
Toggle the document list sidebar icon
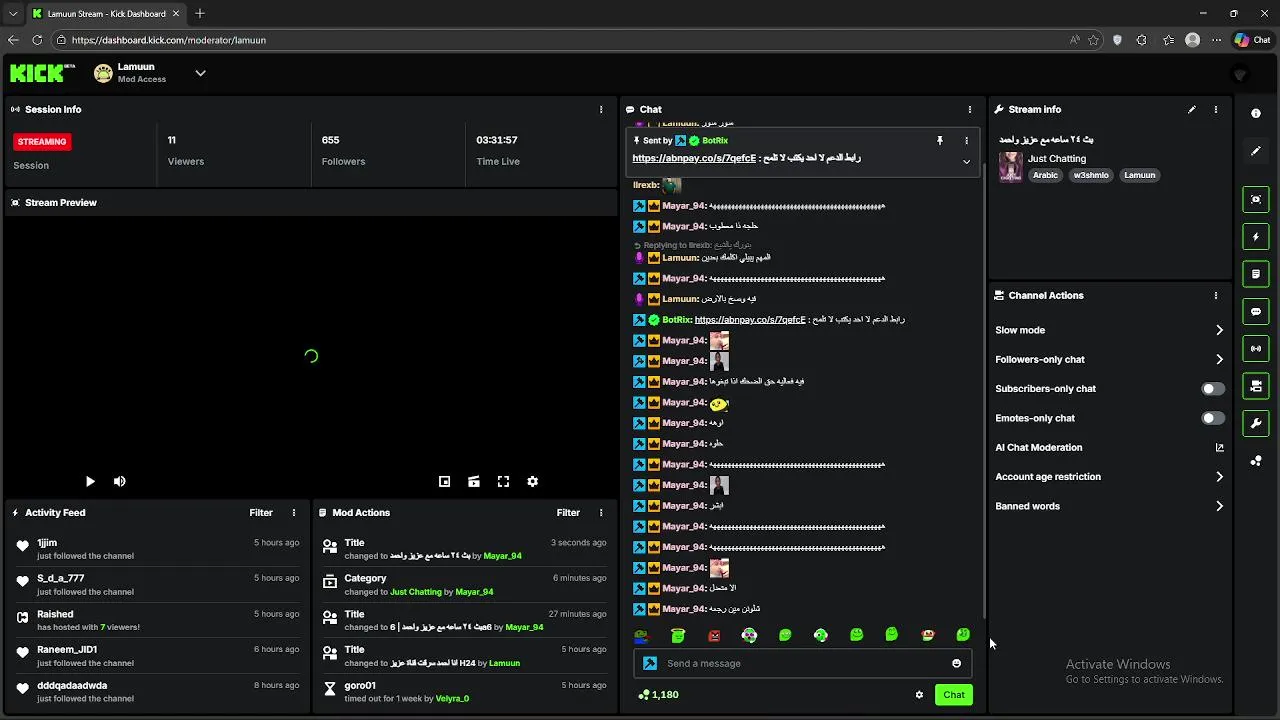pyautogui.click(x=1256, y=274)
